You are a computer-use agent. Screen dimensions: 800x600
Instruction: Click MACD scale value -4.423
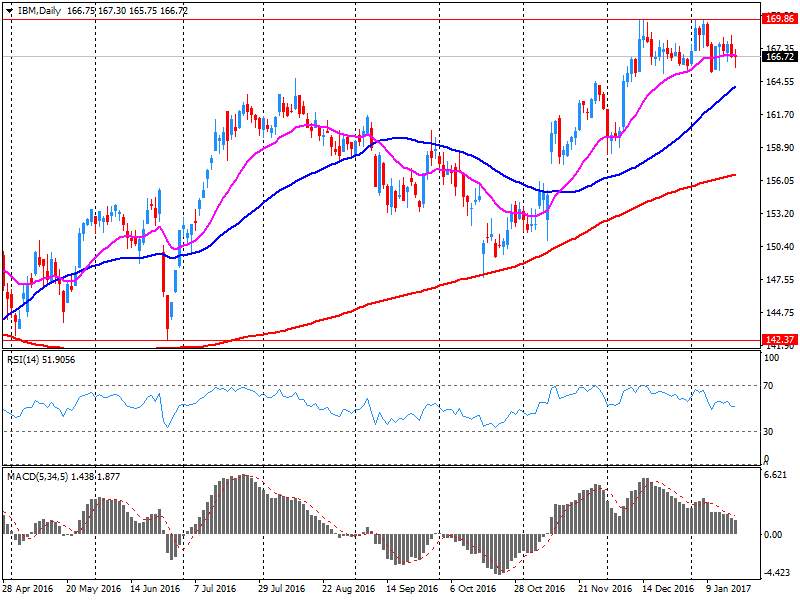click(x=776, y=572)
